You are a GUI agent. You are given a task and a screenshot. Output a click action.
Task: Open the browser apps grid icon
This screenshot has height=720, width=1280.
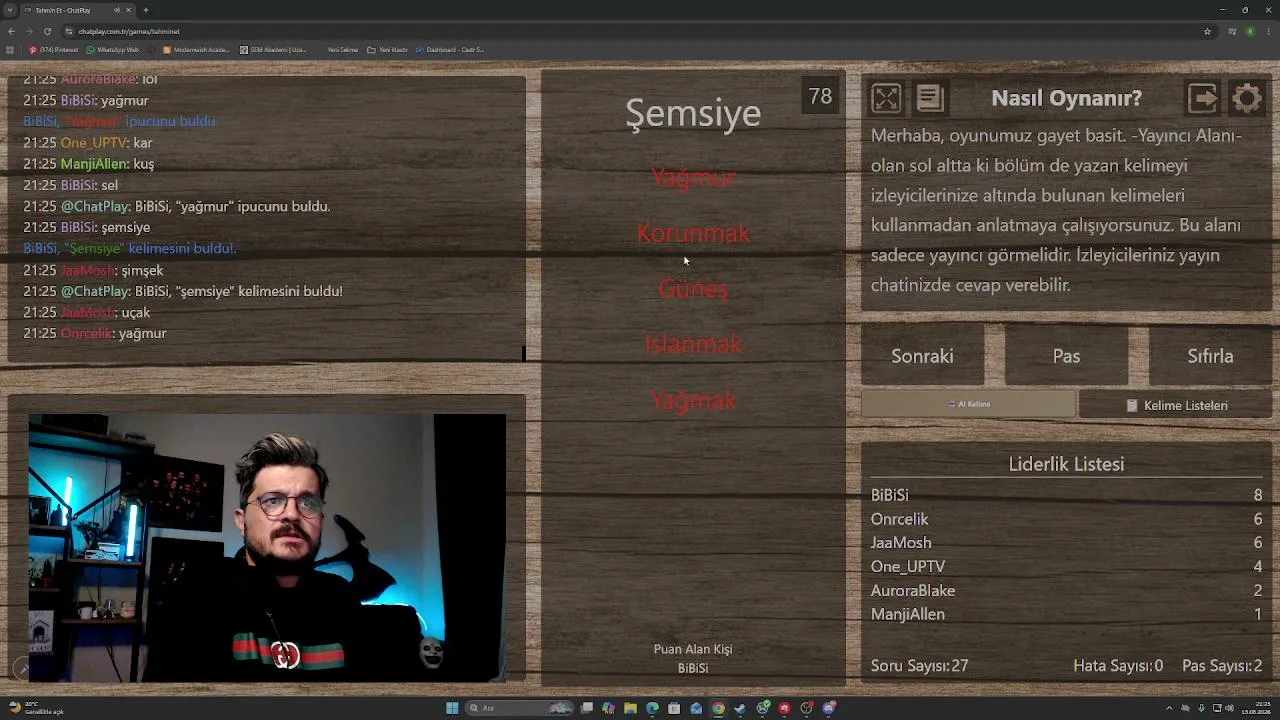tap(10, 49)
